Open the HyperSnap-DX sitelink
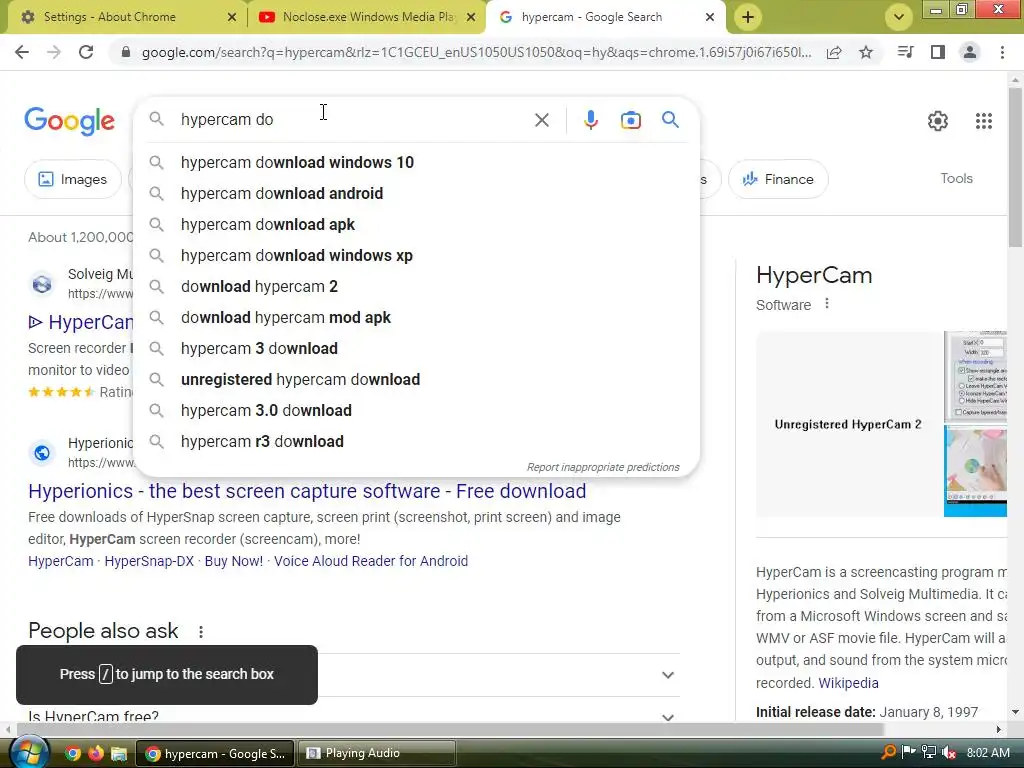 coord(149,561)
